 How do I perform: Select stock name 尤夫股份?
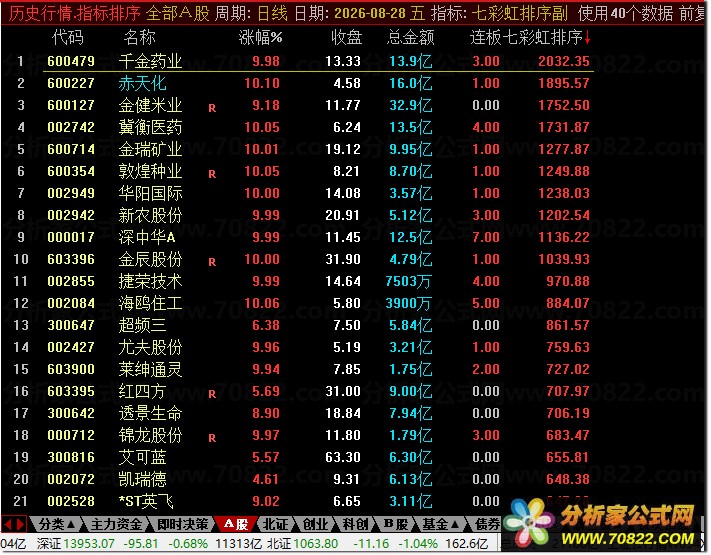150,347
